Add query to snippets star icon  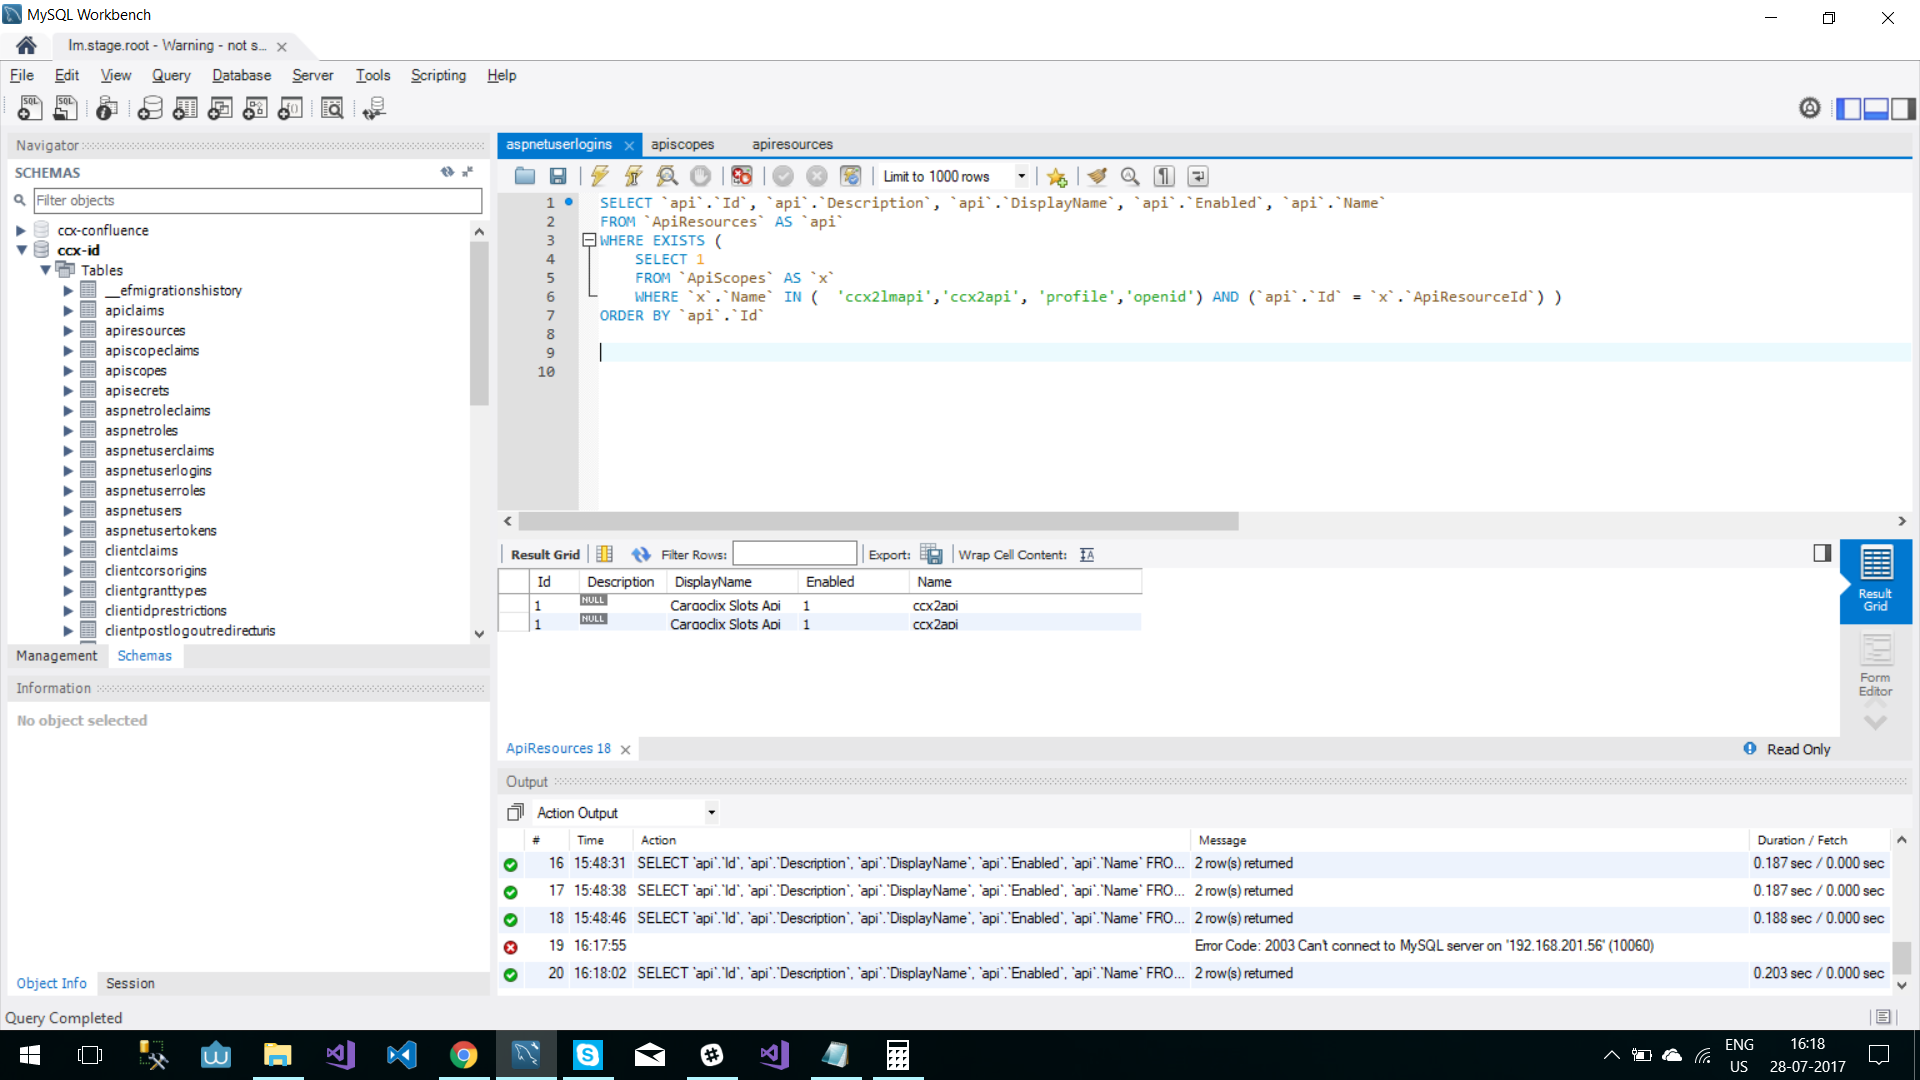coord(1056,176)
